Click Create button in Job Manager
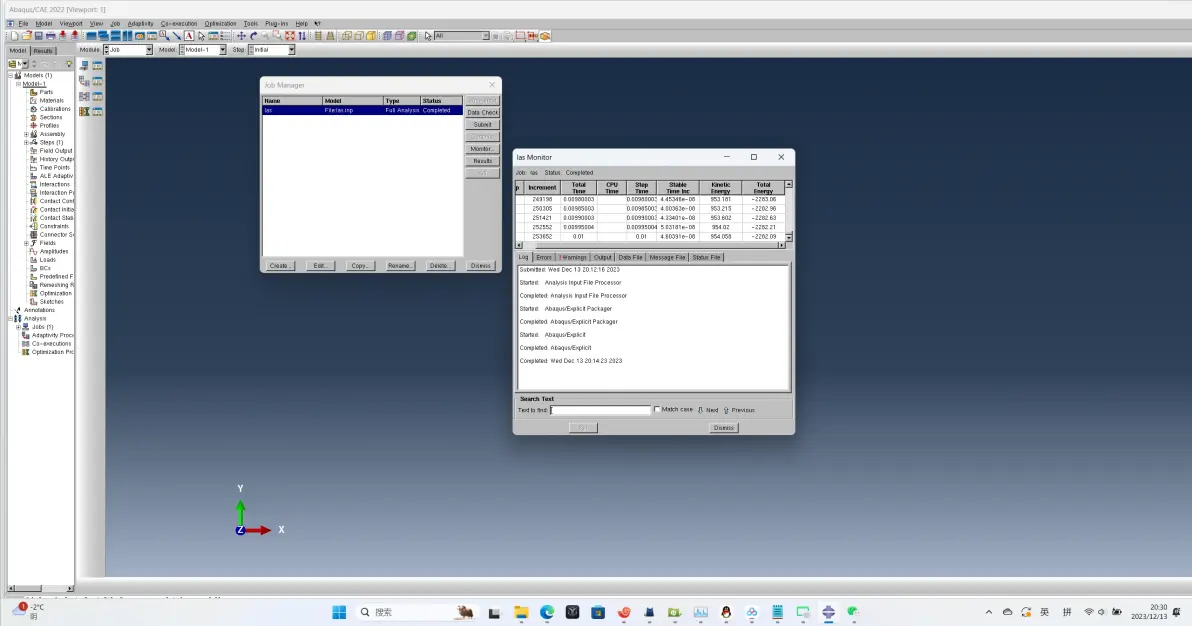This screenshot has height=626, width=1192. pyautogui.click(x=279, y=265)
